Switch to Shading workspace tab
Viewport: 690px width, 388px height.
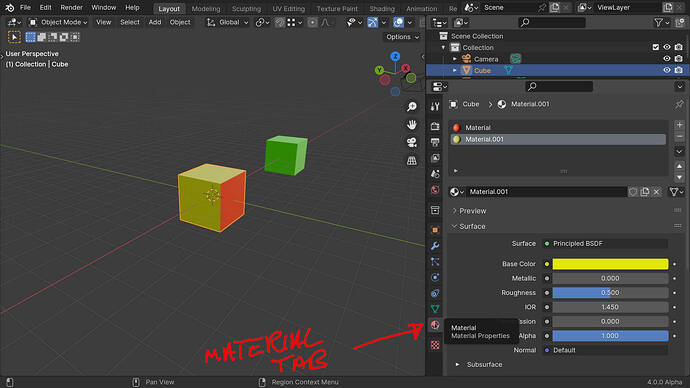tap(382, 8)
